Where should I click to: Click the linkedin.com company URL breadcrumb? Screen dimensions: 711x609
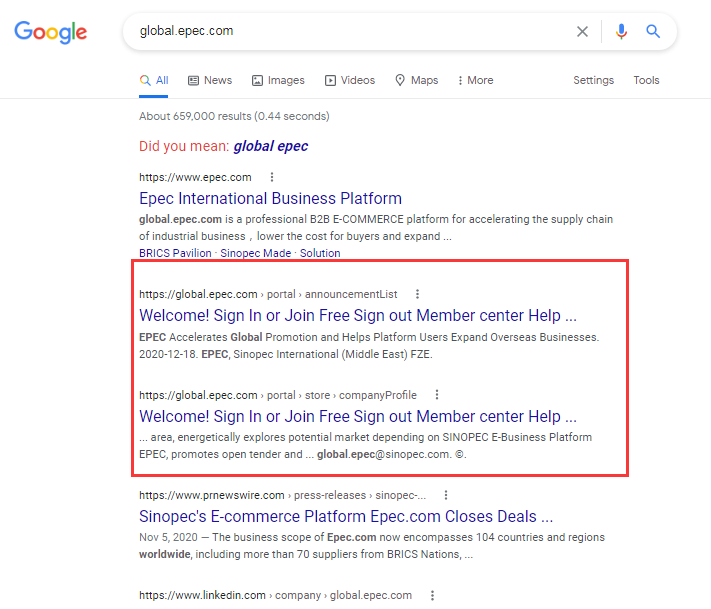[275, 595]
